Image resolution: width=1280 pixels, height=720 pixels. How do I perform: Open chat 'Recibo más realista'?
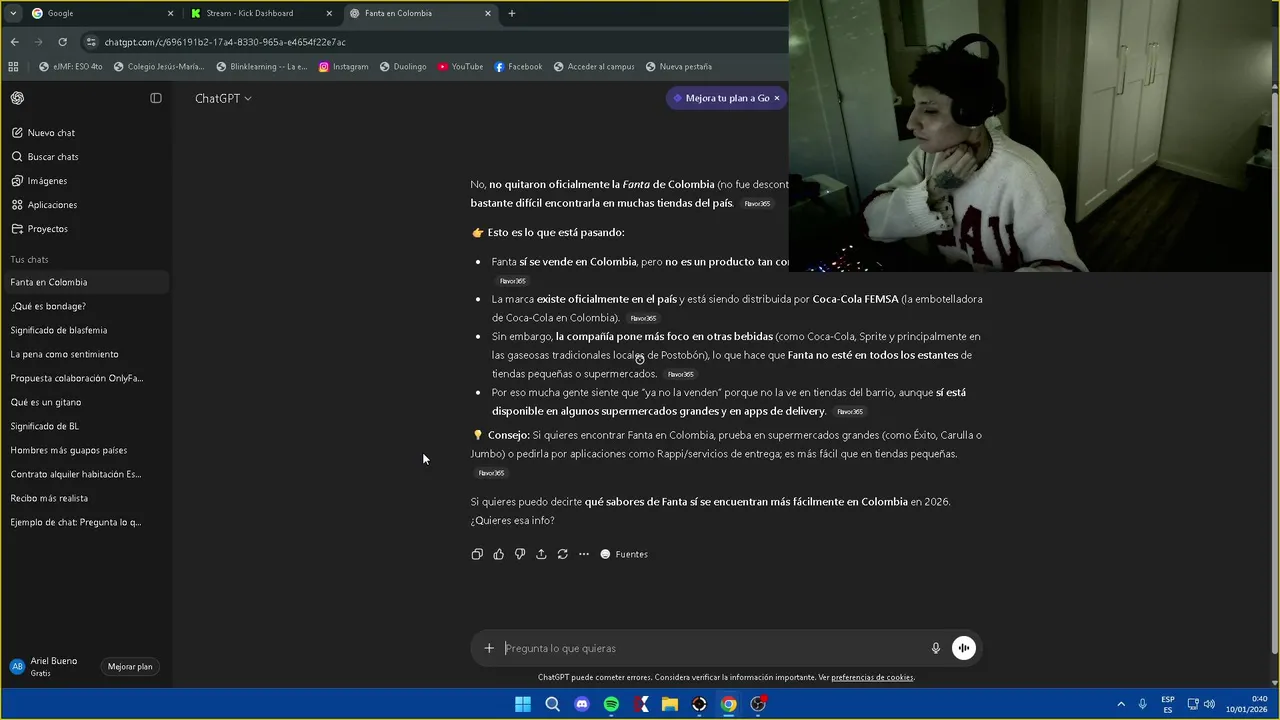[x=85, y=498]
